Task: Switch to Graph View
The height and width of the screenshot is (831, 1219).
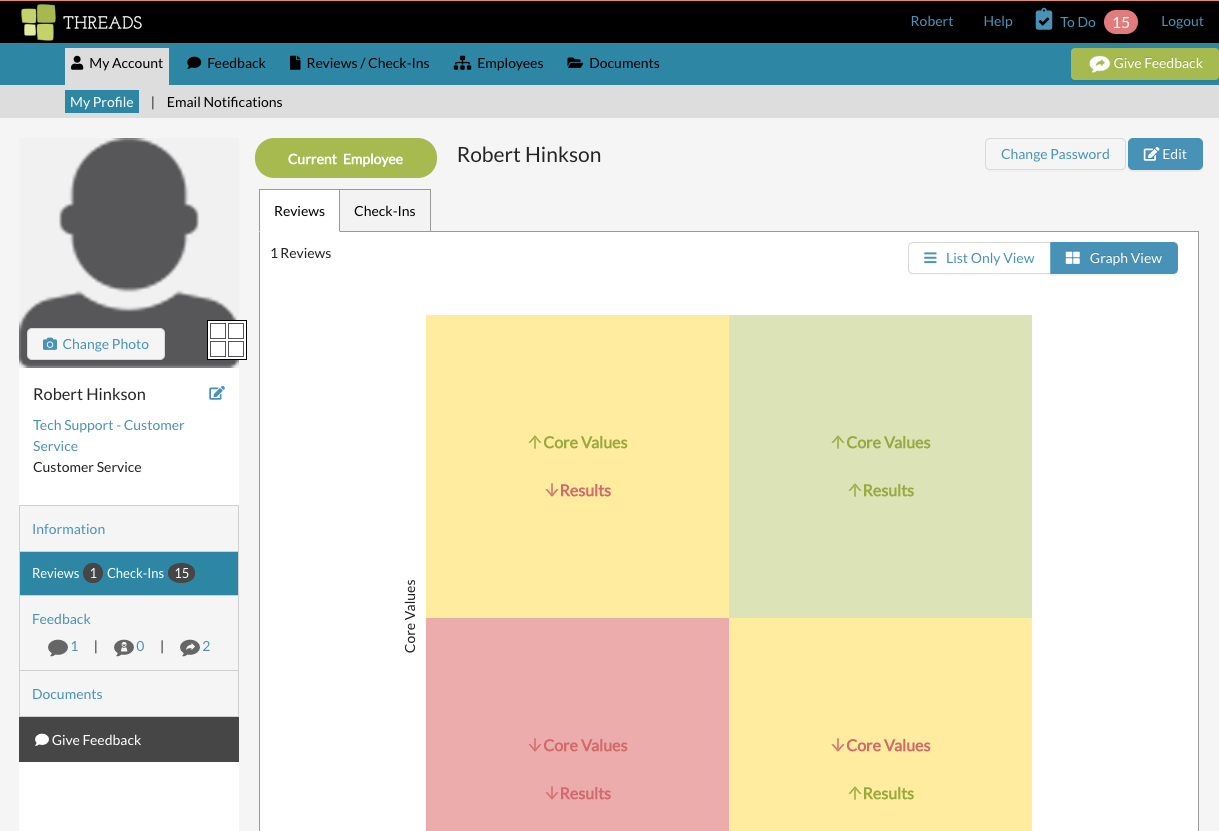Action: pos(1114,258)
